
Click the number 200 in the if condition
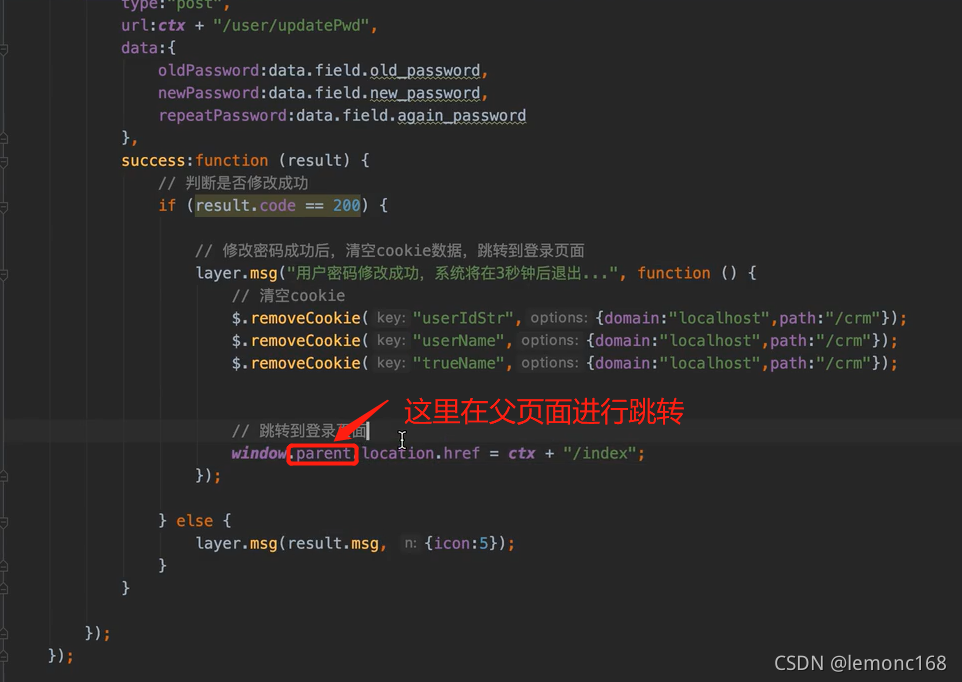tap(347, 205)
